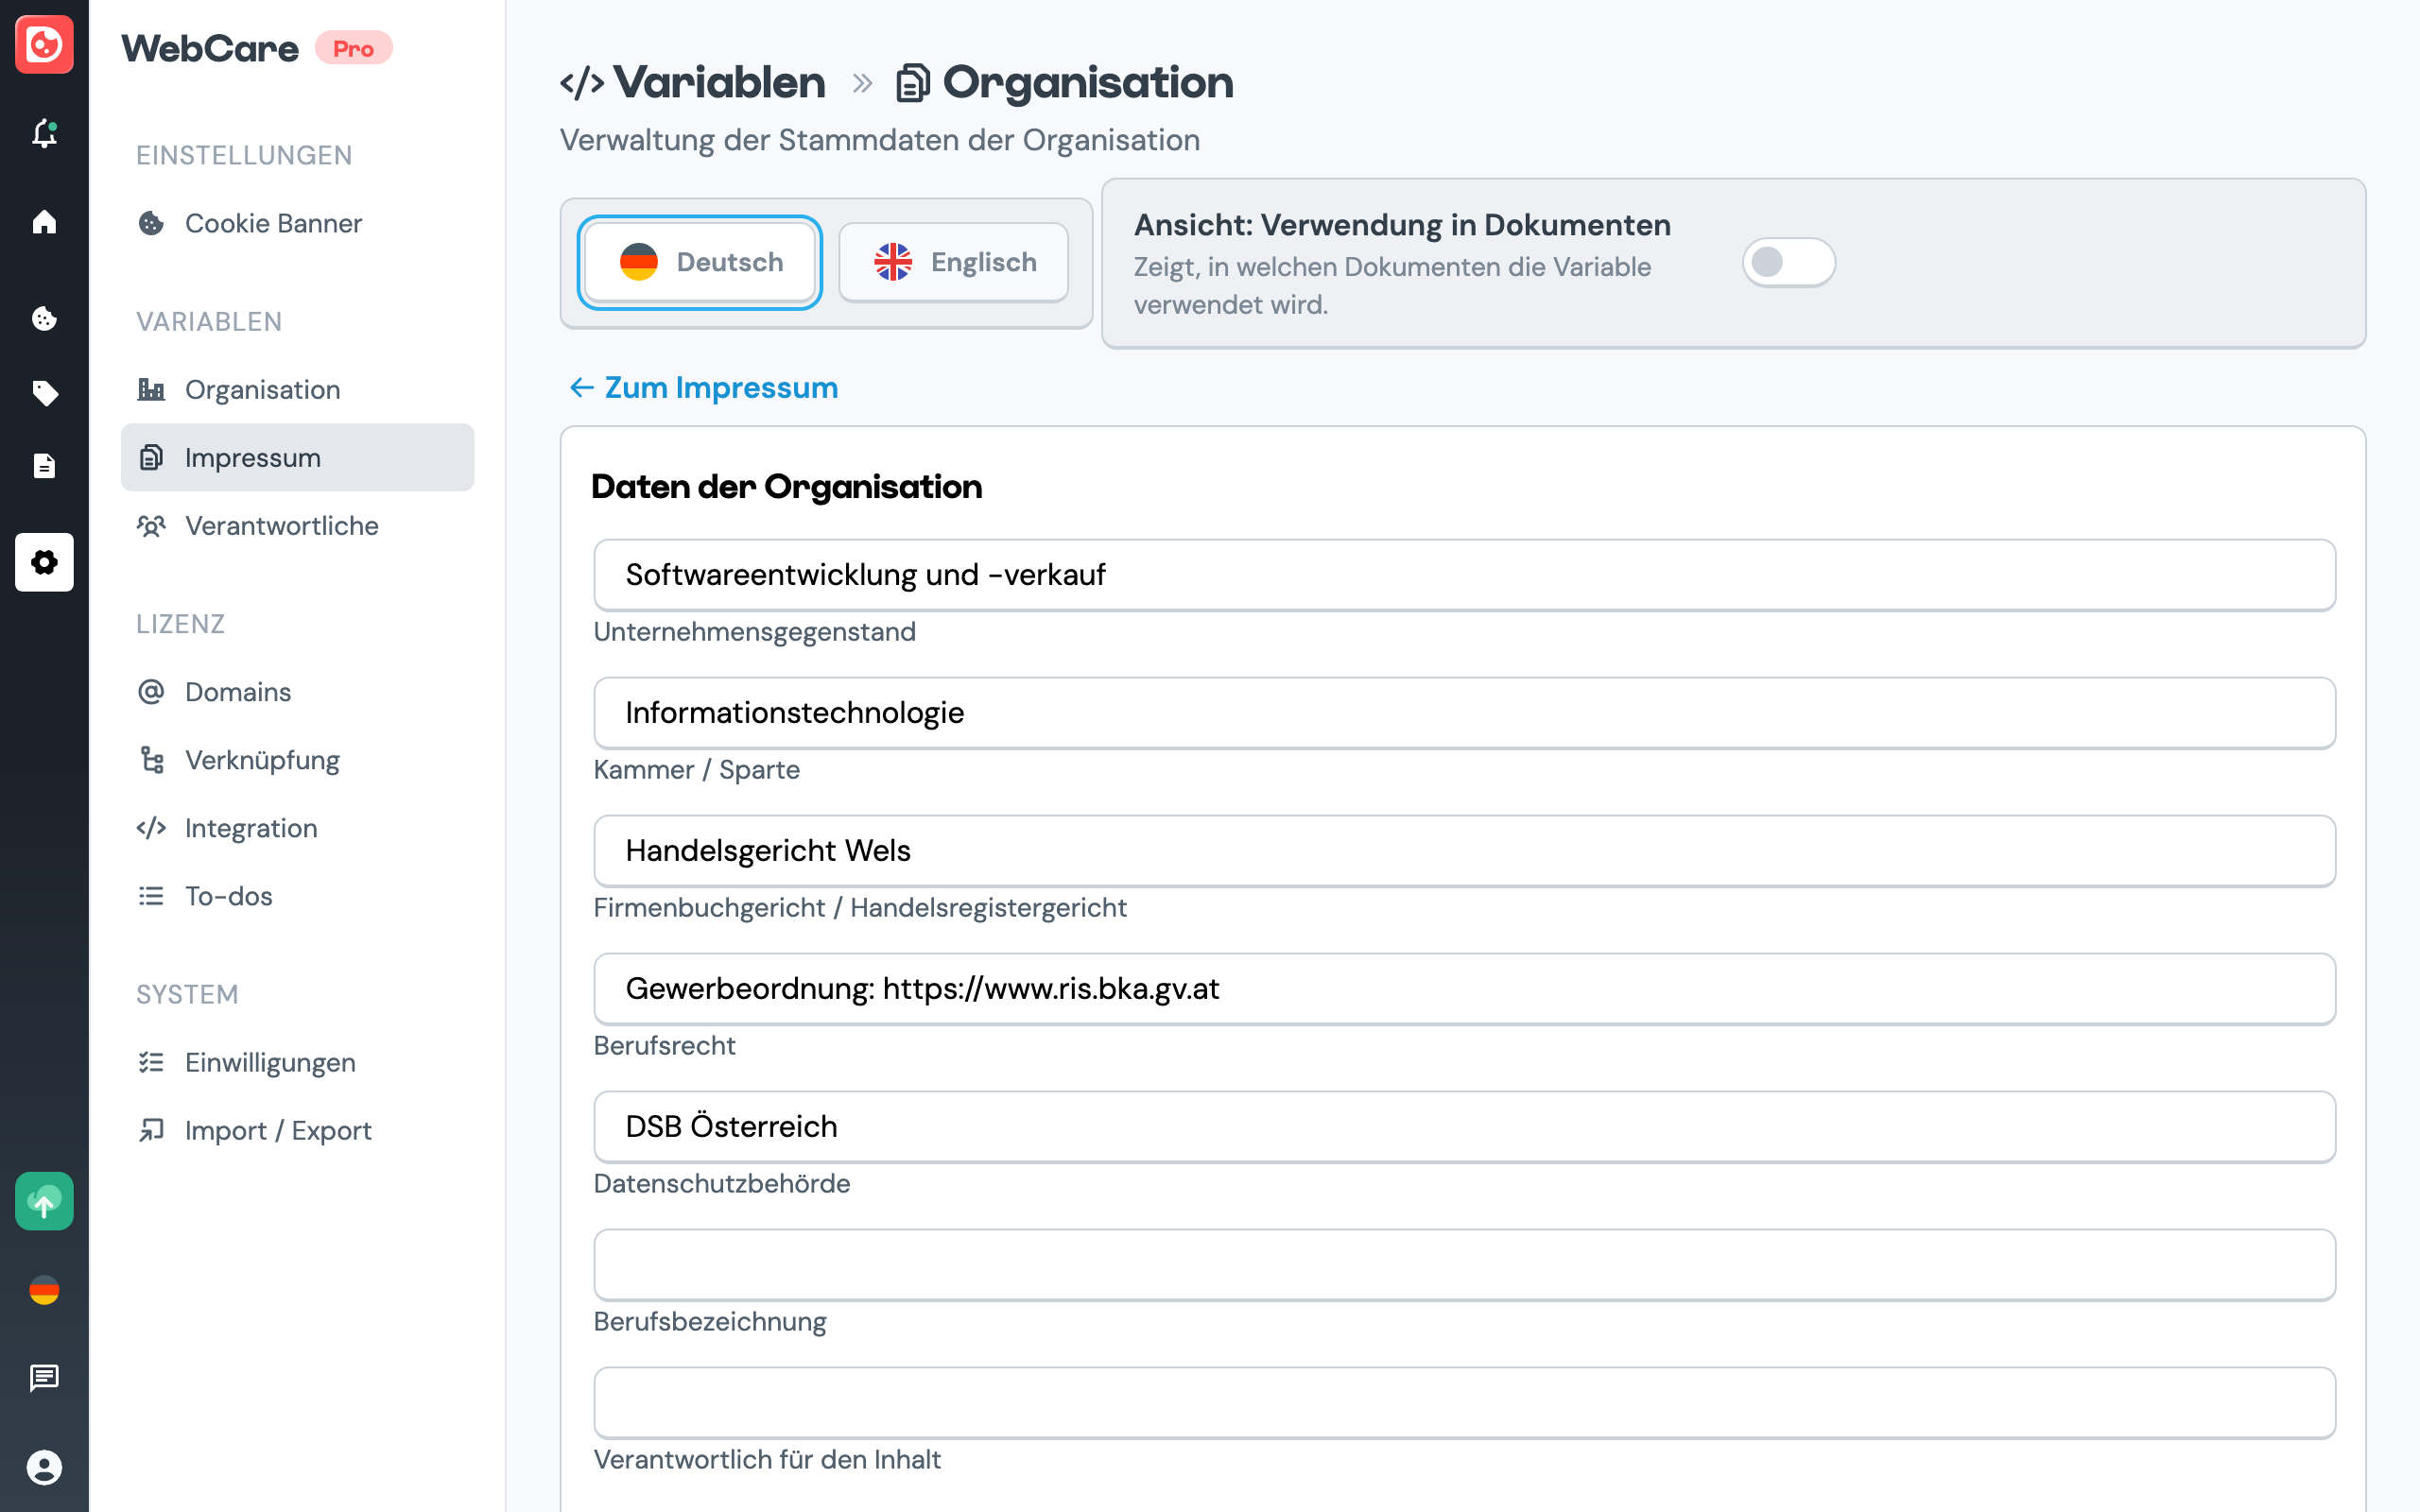
Task: Open the user account icon
Action: tap(44, 1467)
